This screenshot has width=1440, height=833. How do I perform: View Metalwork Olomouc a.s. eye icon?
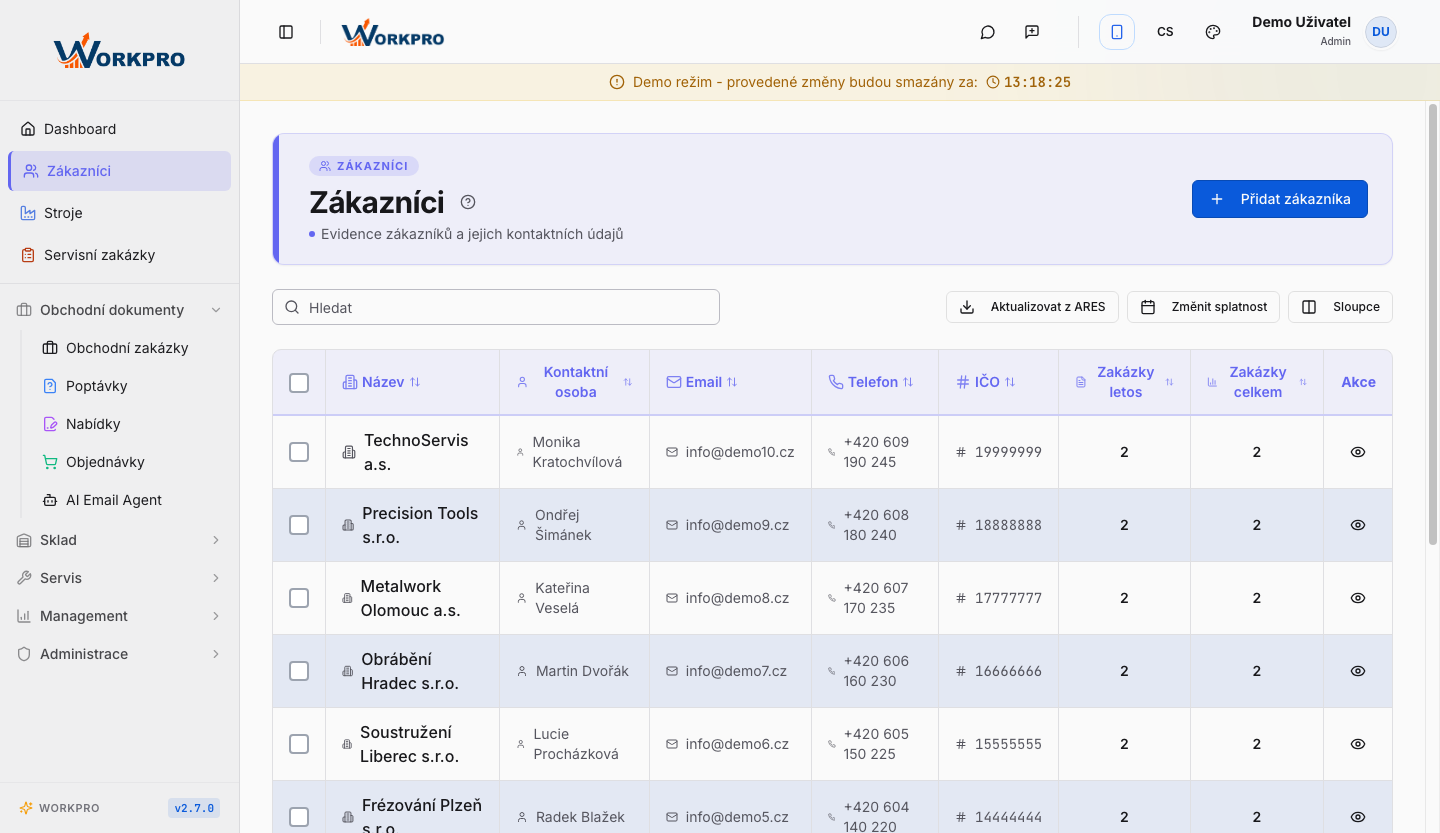coord(1357,598)
